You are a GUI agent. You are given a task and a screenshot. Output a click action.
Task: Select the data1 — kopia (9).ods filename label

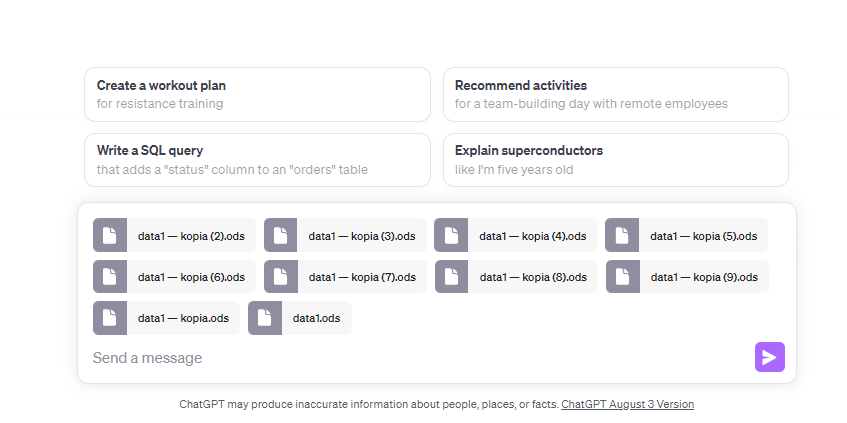[704, 277]
